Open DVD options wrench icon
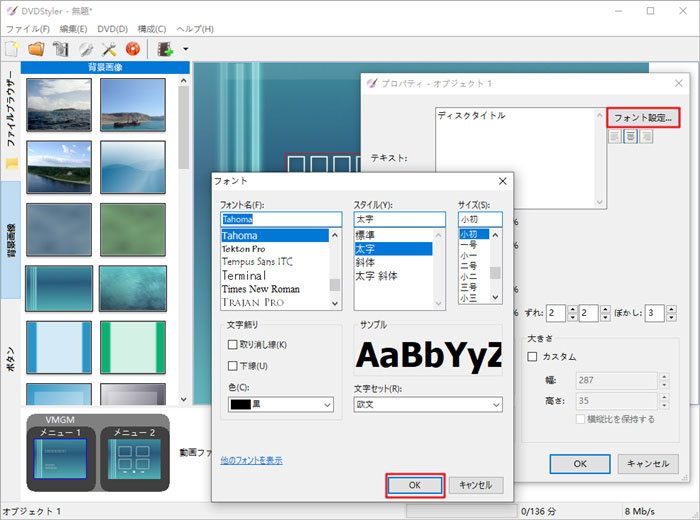 pyautogui.click(x=85, y=49)
